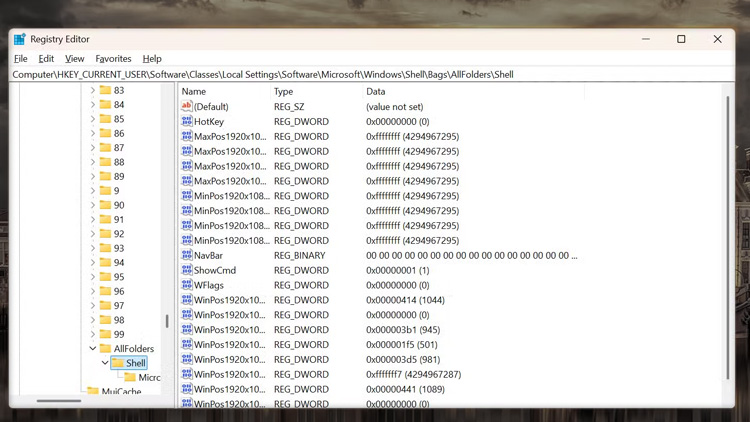Select the Shell key label

click(135, 363)
